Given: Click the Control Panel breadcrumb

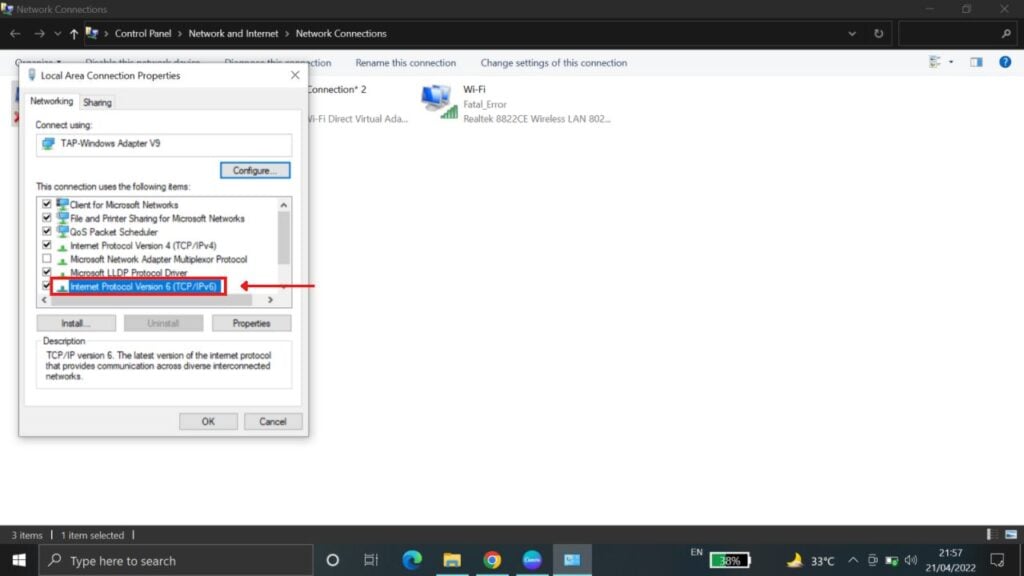Looking at the screenshot, I should [142, 33].
